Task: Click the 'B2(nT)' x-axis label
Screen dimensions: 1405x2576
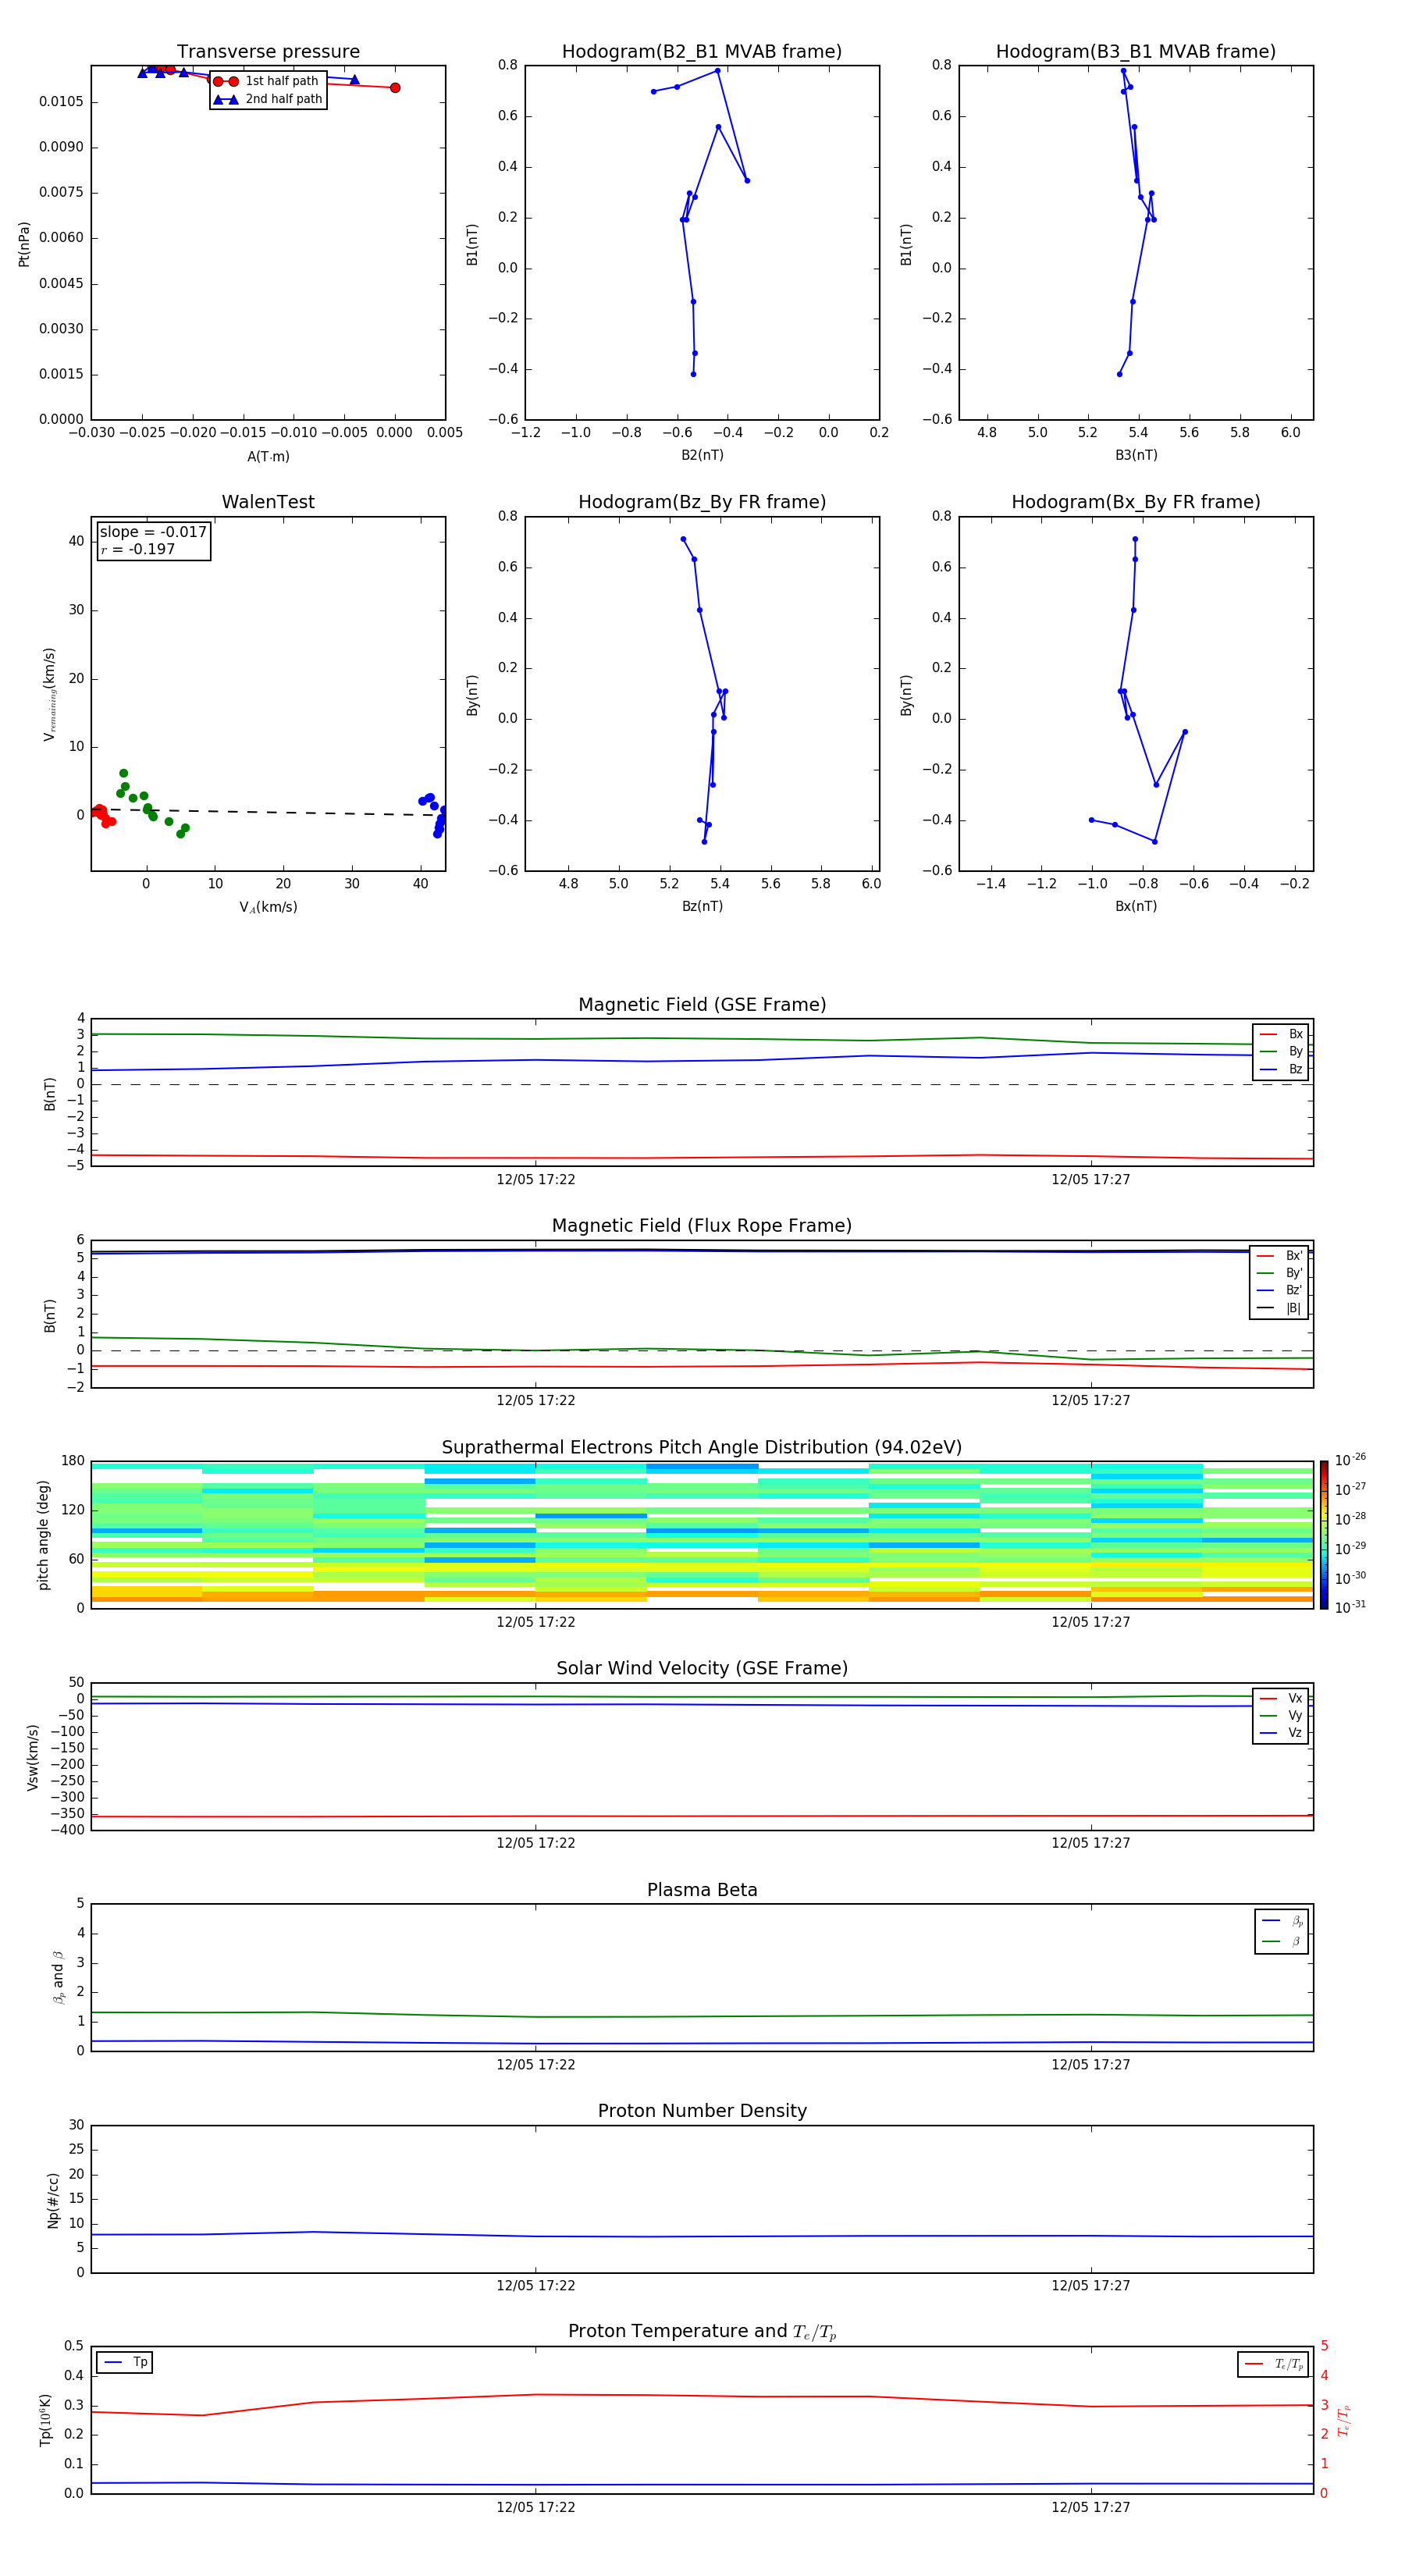Action: click(x=702, y=455)
